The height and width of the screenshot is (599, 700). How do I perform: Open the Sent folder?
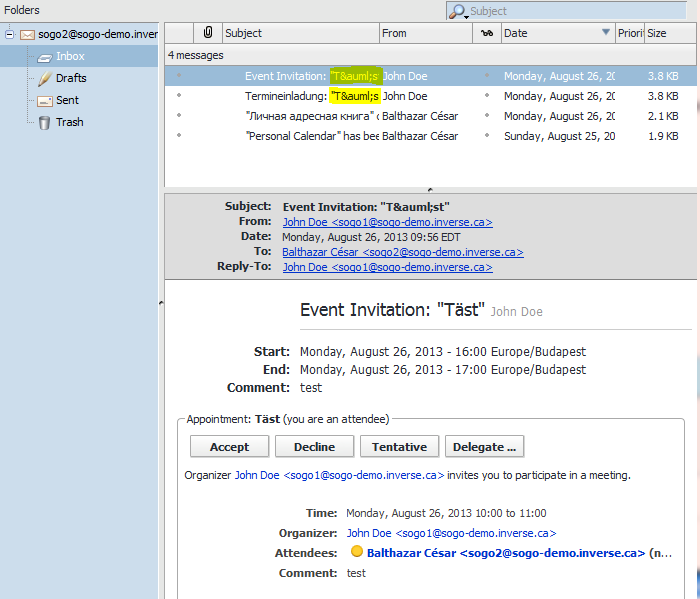67,100
